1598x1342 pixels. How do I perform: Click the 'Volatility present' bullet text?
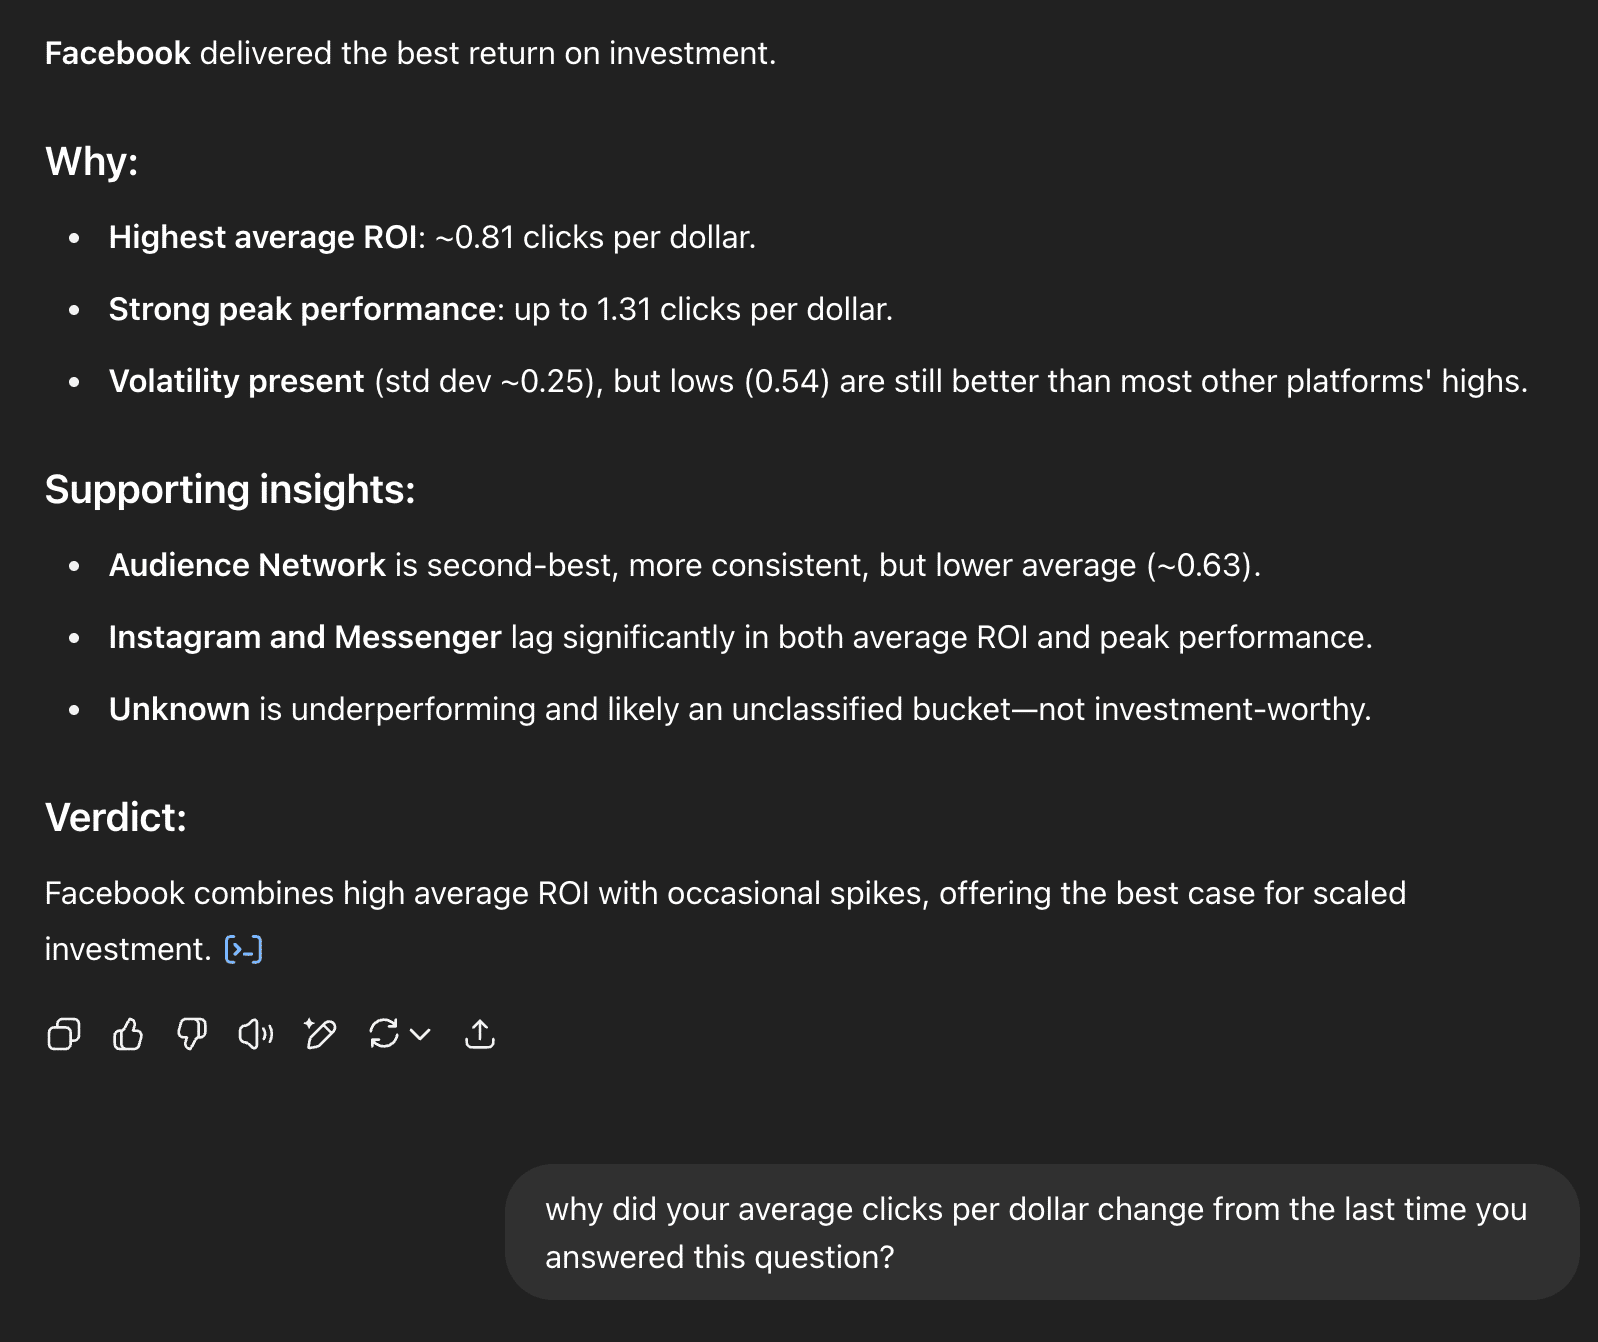click(x=236, y=381)
